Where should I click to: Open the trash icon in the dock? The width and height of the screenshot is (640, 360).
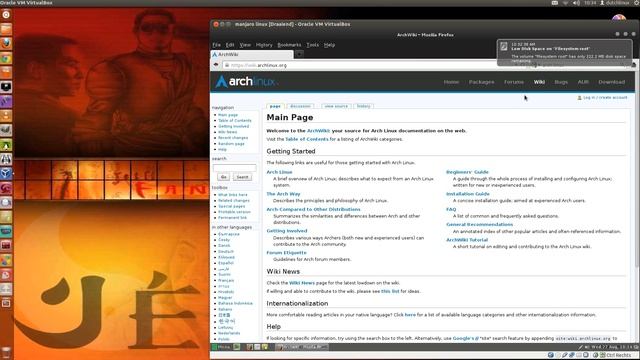[x=6, y=353]
